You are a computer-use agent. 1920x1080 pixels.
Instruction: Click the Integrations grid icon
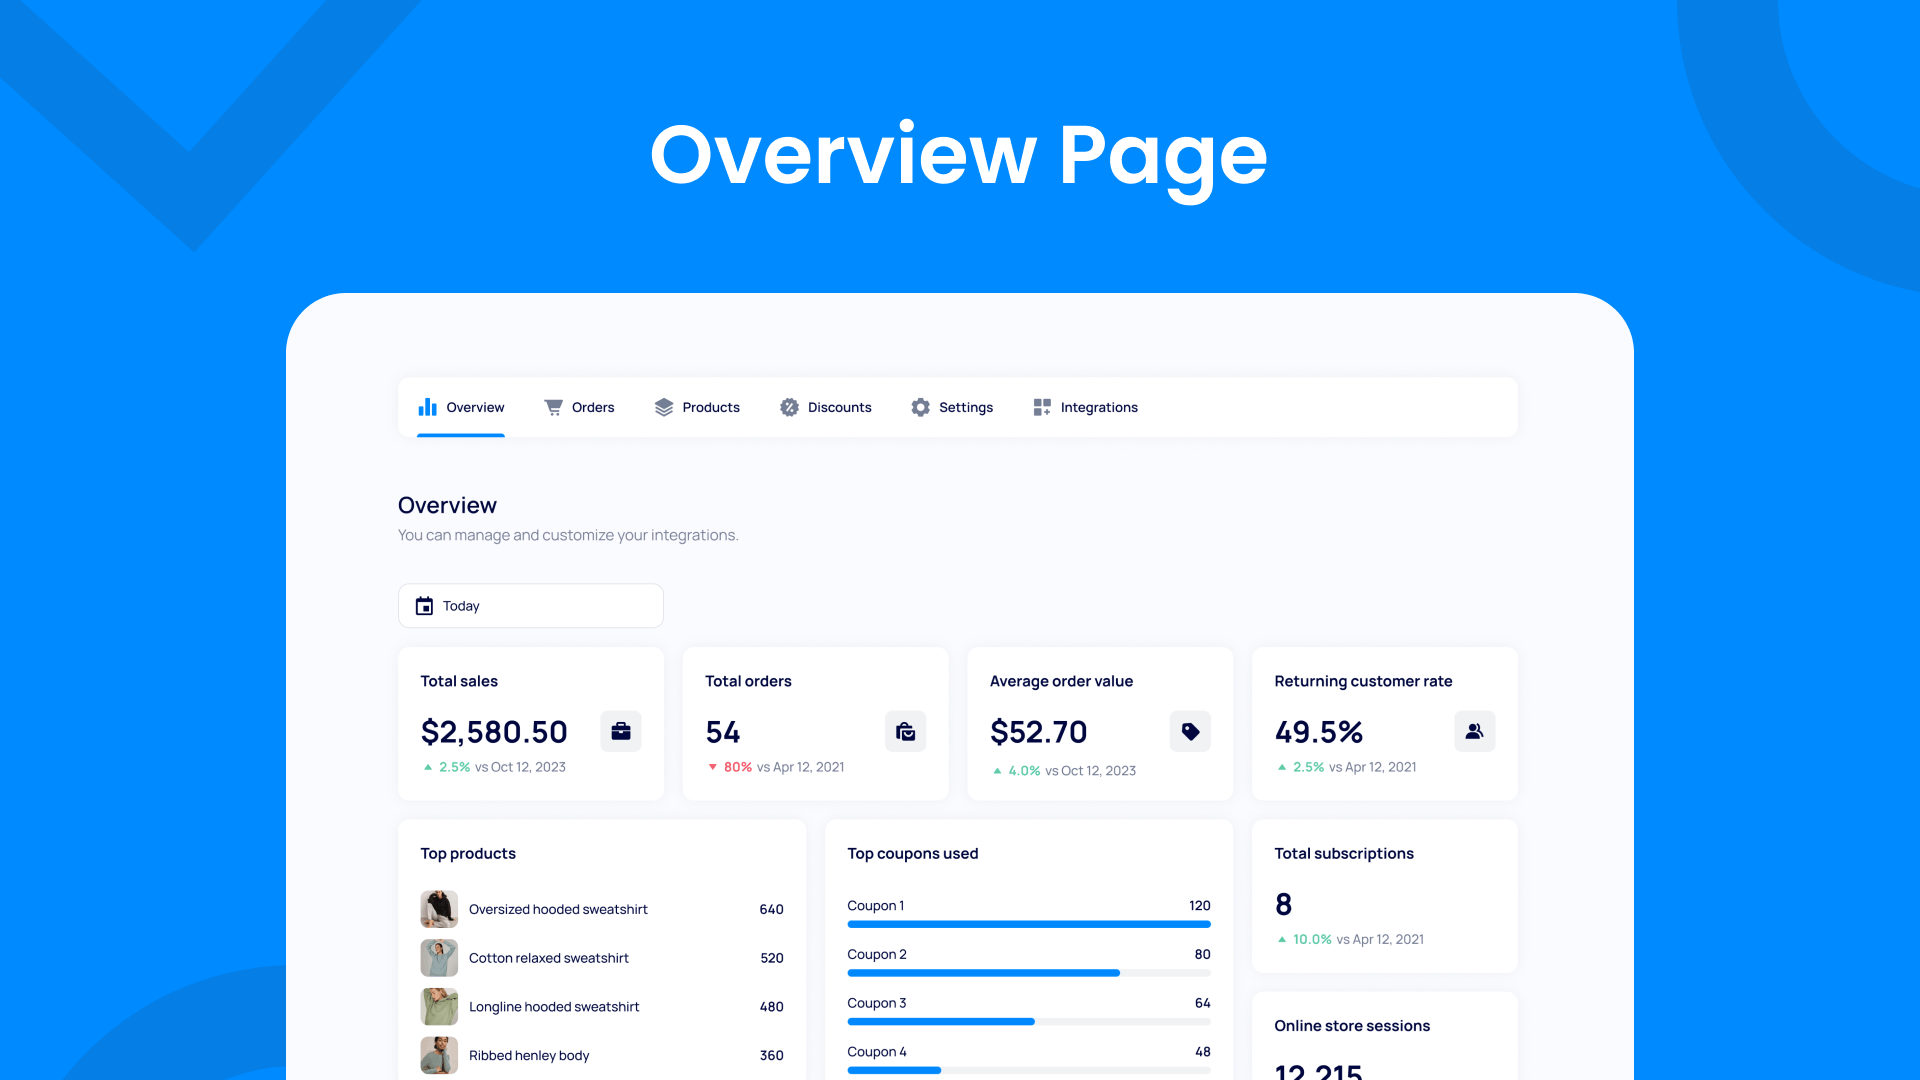(x=1042, y=407)
